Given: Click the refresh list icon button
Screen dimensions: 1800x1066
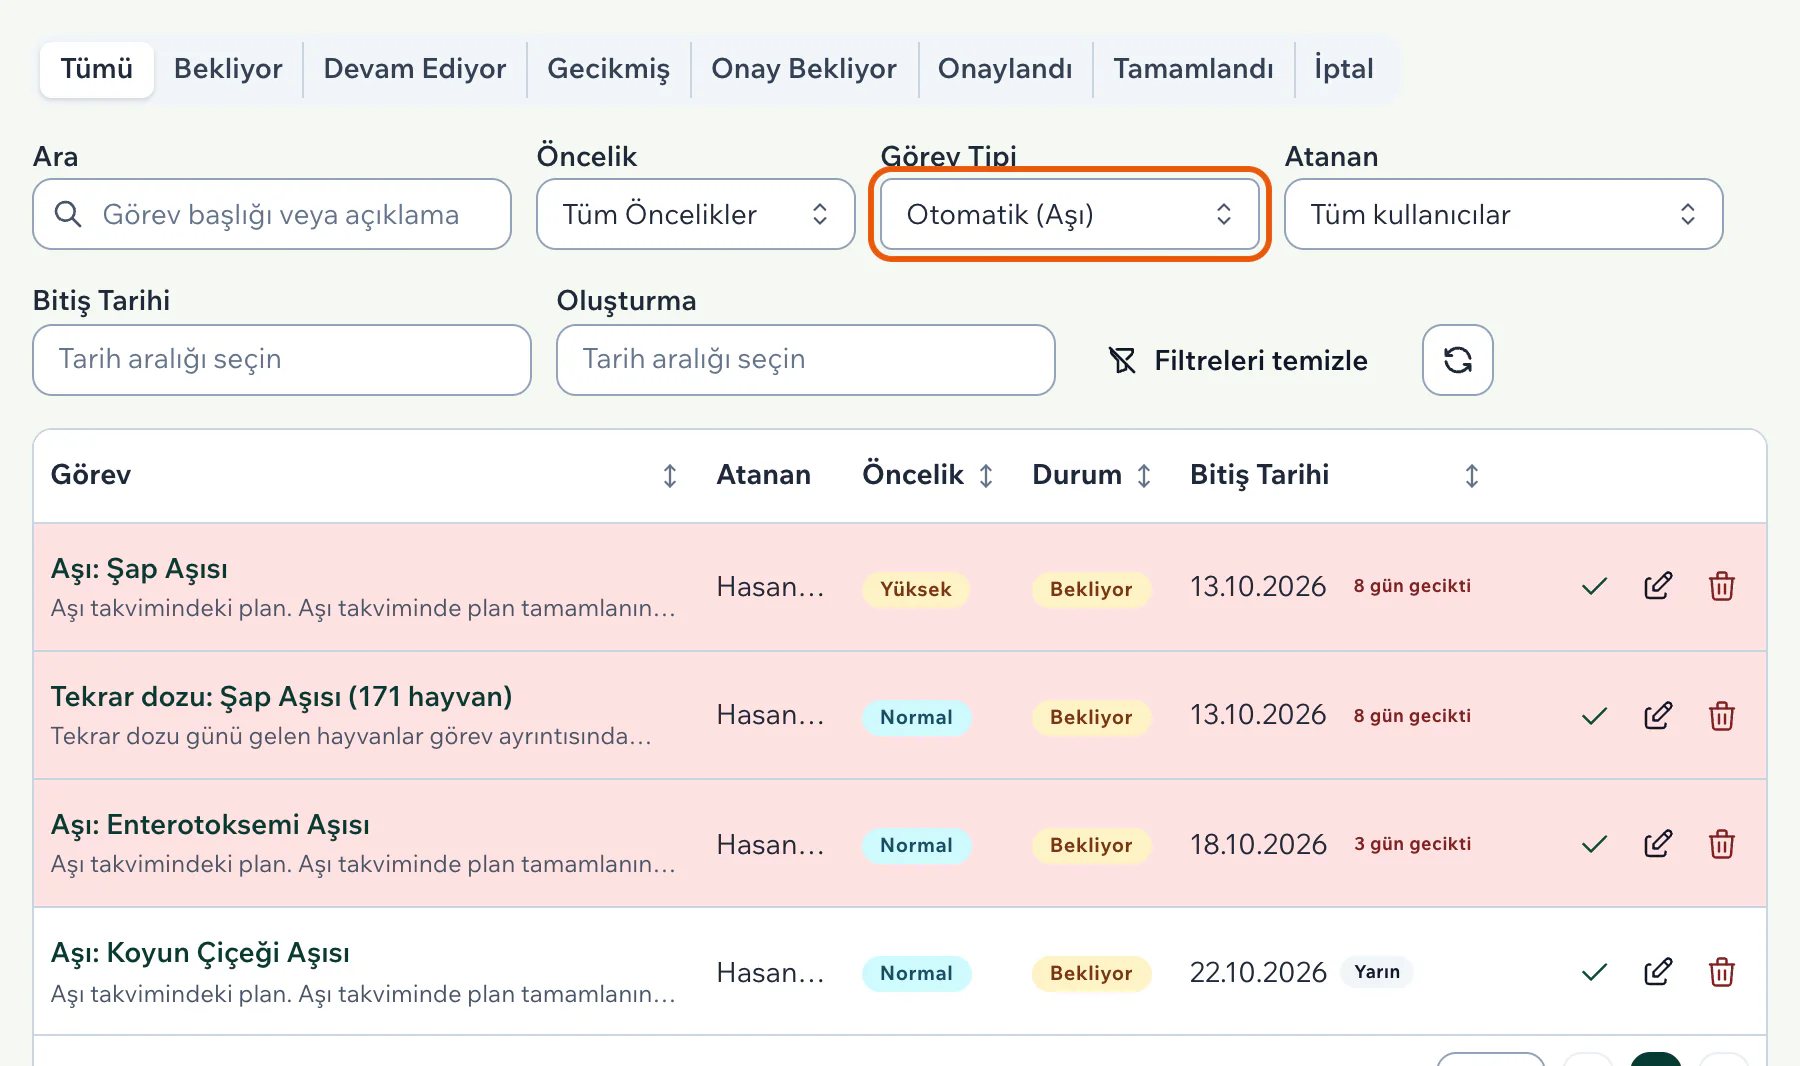Looking at the screenshot, I should 1458,360.
